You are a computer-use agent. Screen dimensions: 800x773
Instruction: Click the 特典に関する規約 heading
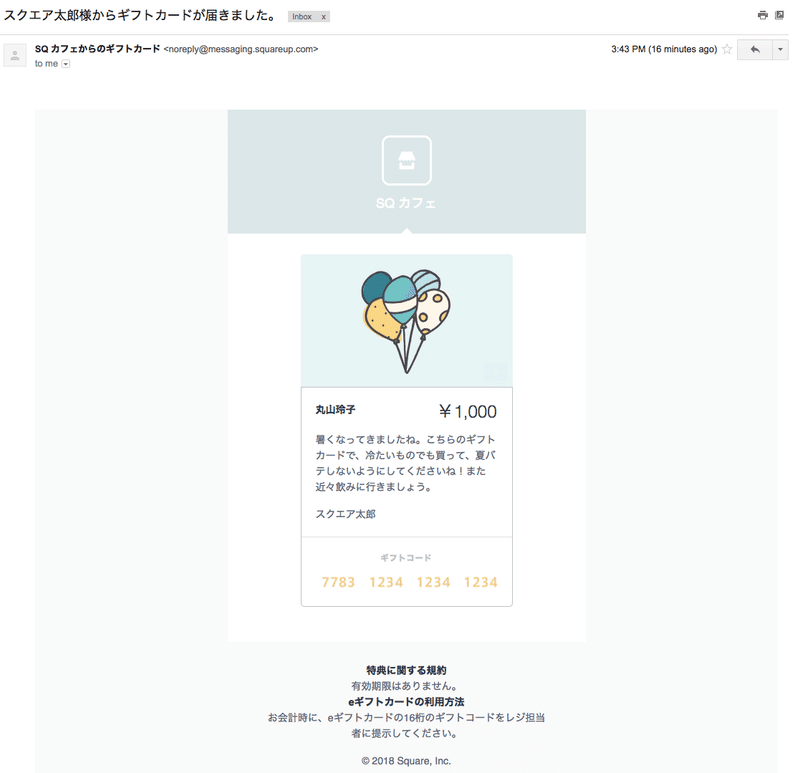[x=407, y=670]
